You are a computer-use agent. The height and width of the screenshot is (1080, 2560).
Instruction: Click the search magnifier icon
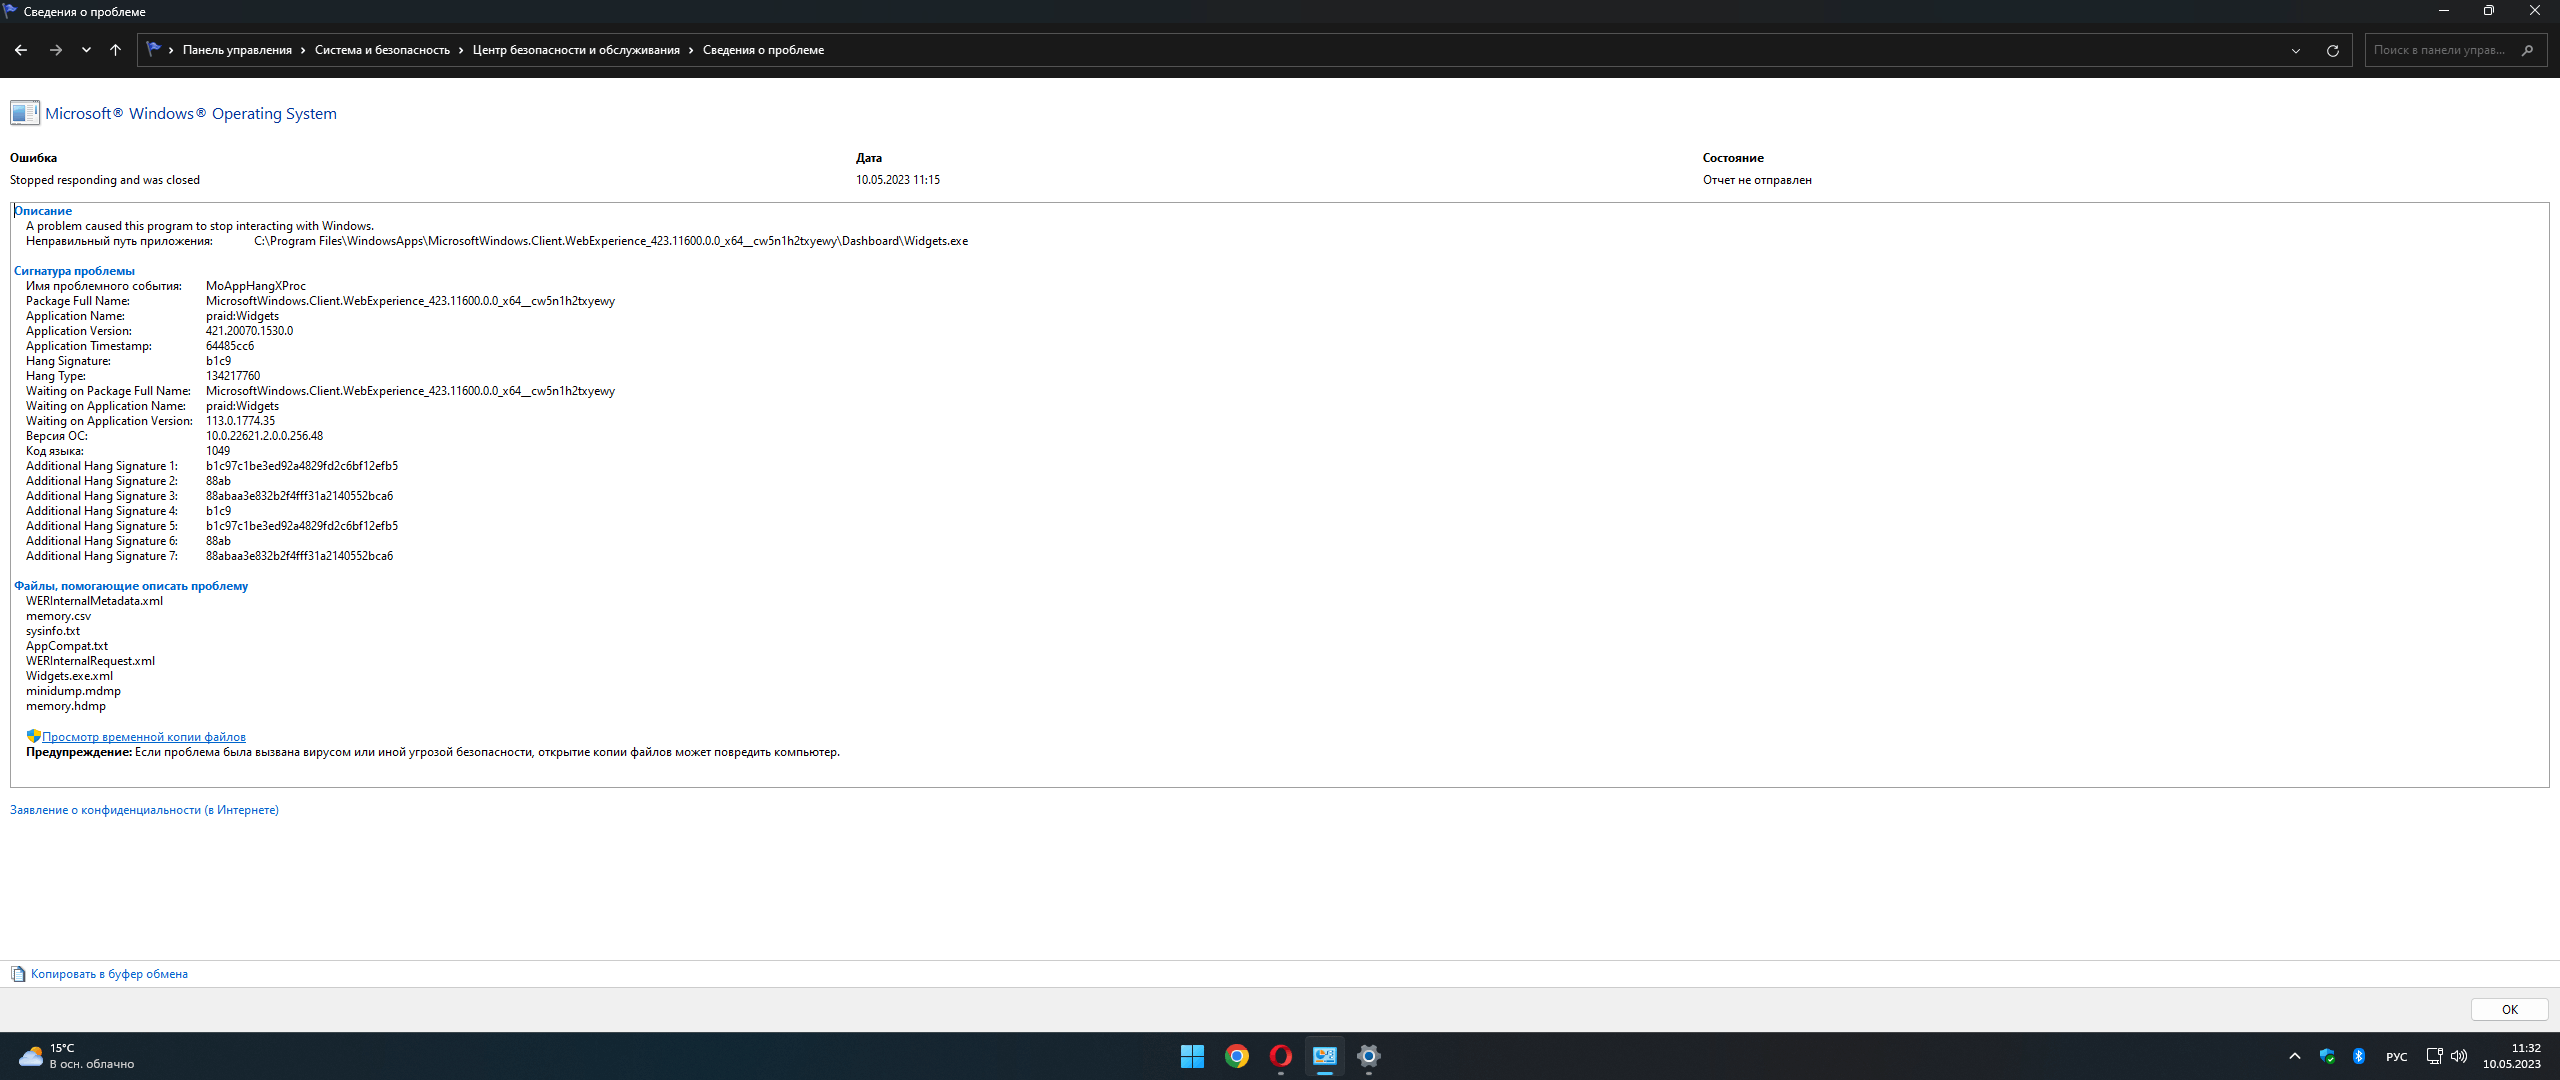coord(2528,50)
